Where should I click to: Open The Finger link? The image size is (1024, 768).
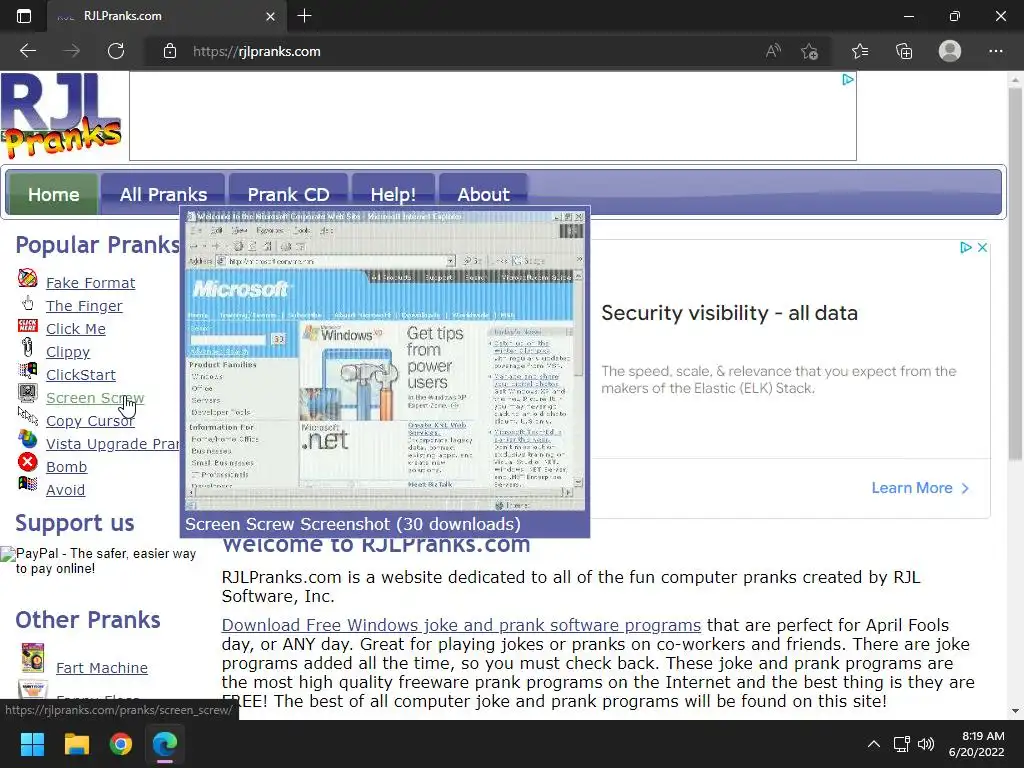click(84, 306)
